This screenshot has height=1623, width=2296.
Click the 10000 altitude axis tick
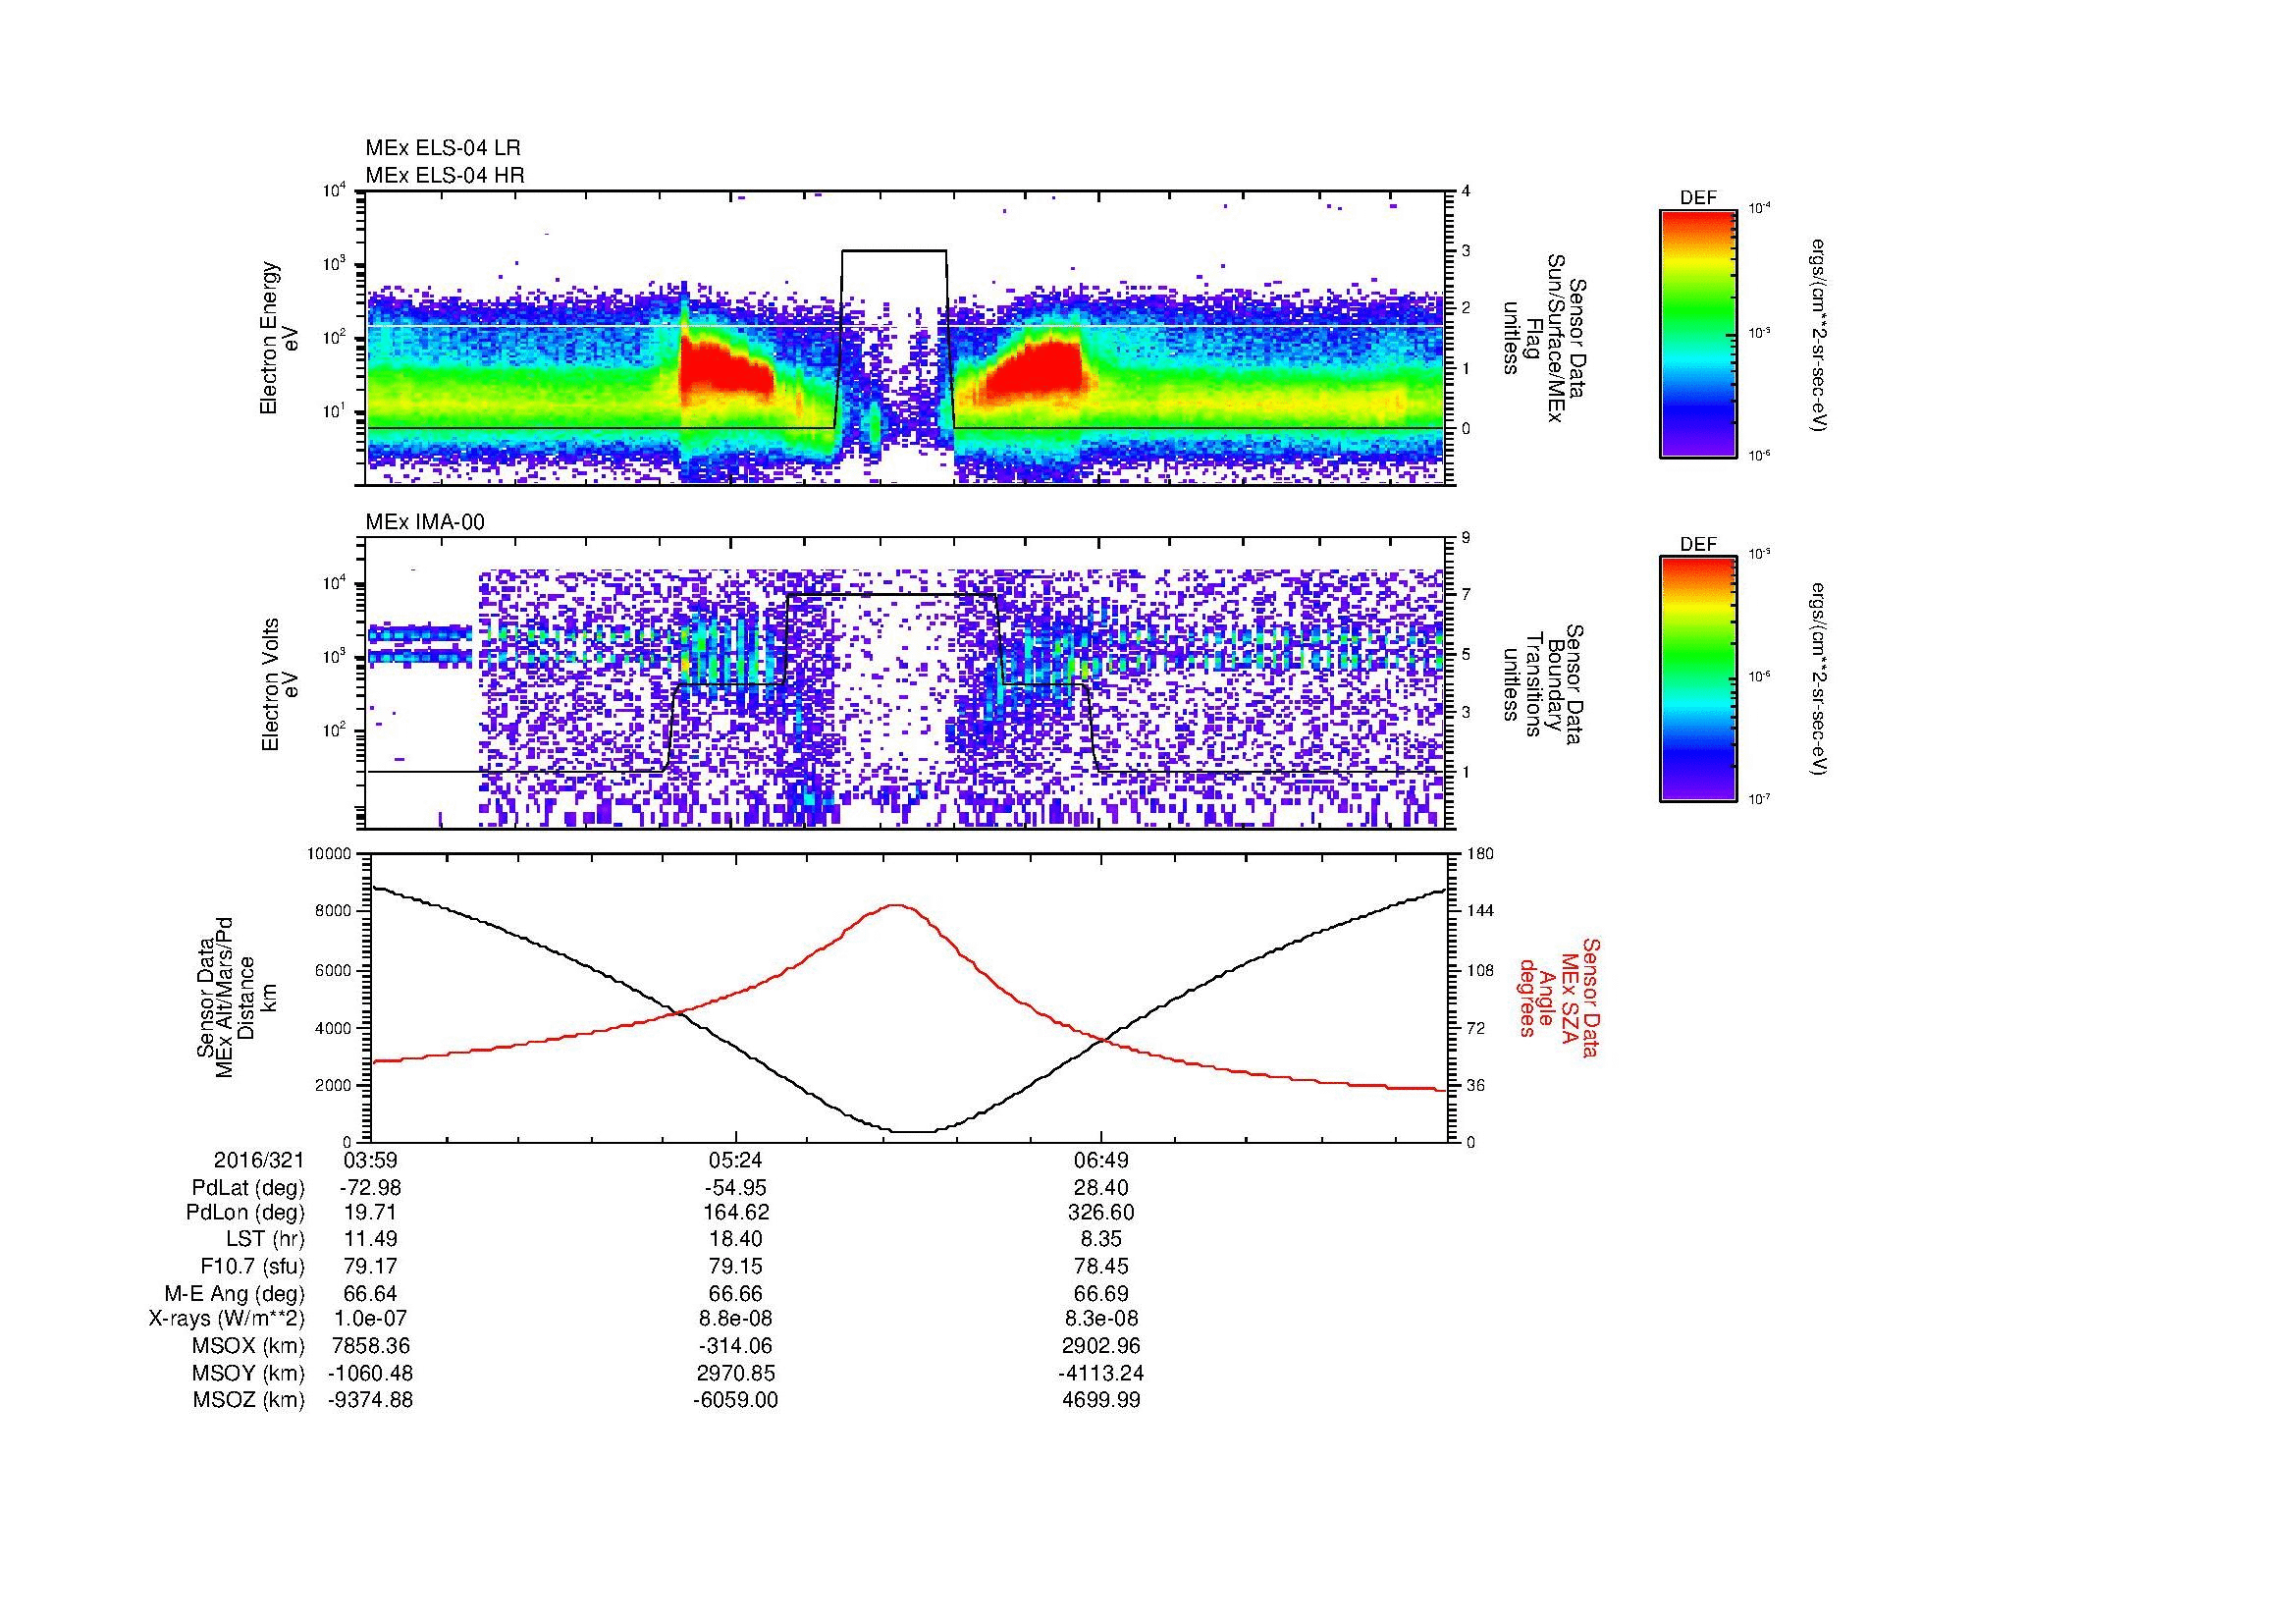tap(329, 854)
